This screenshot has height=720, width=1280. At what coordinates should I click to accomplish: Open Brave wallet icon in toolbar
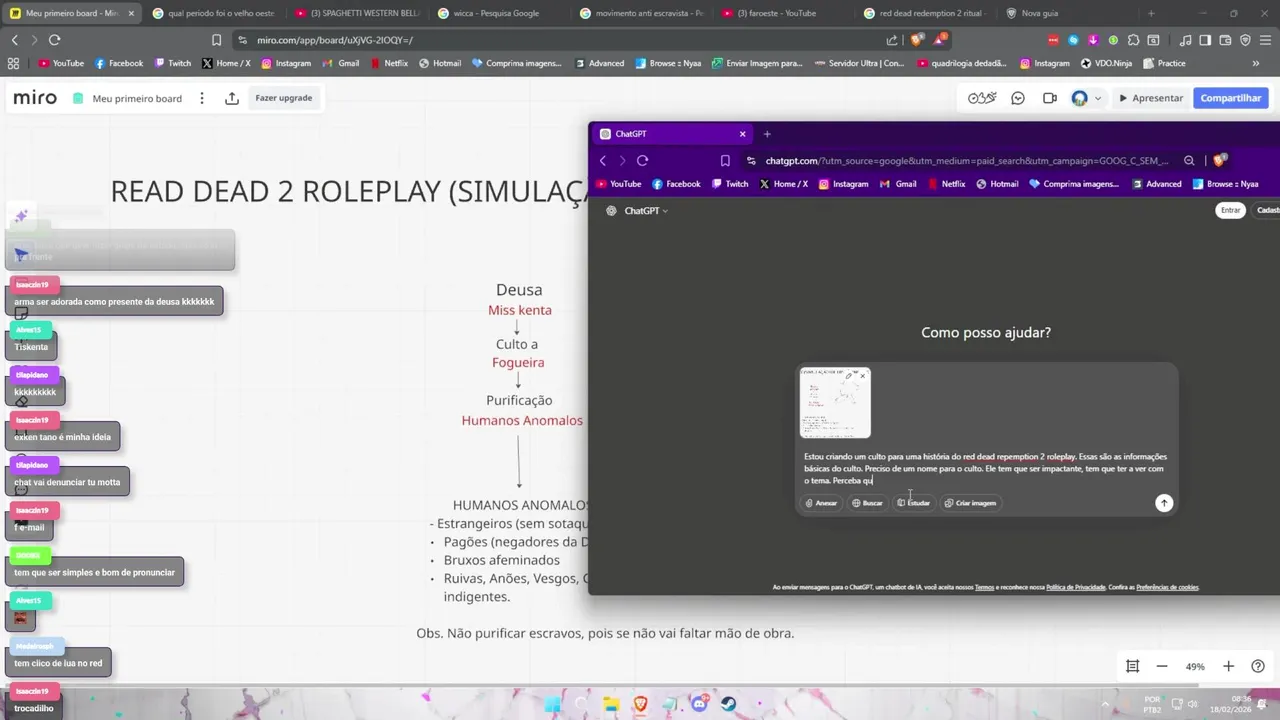pos(1225,40)
